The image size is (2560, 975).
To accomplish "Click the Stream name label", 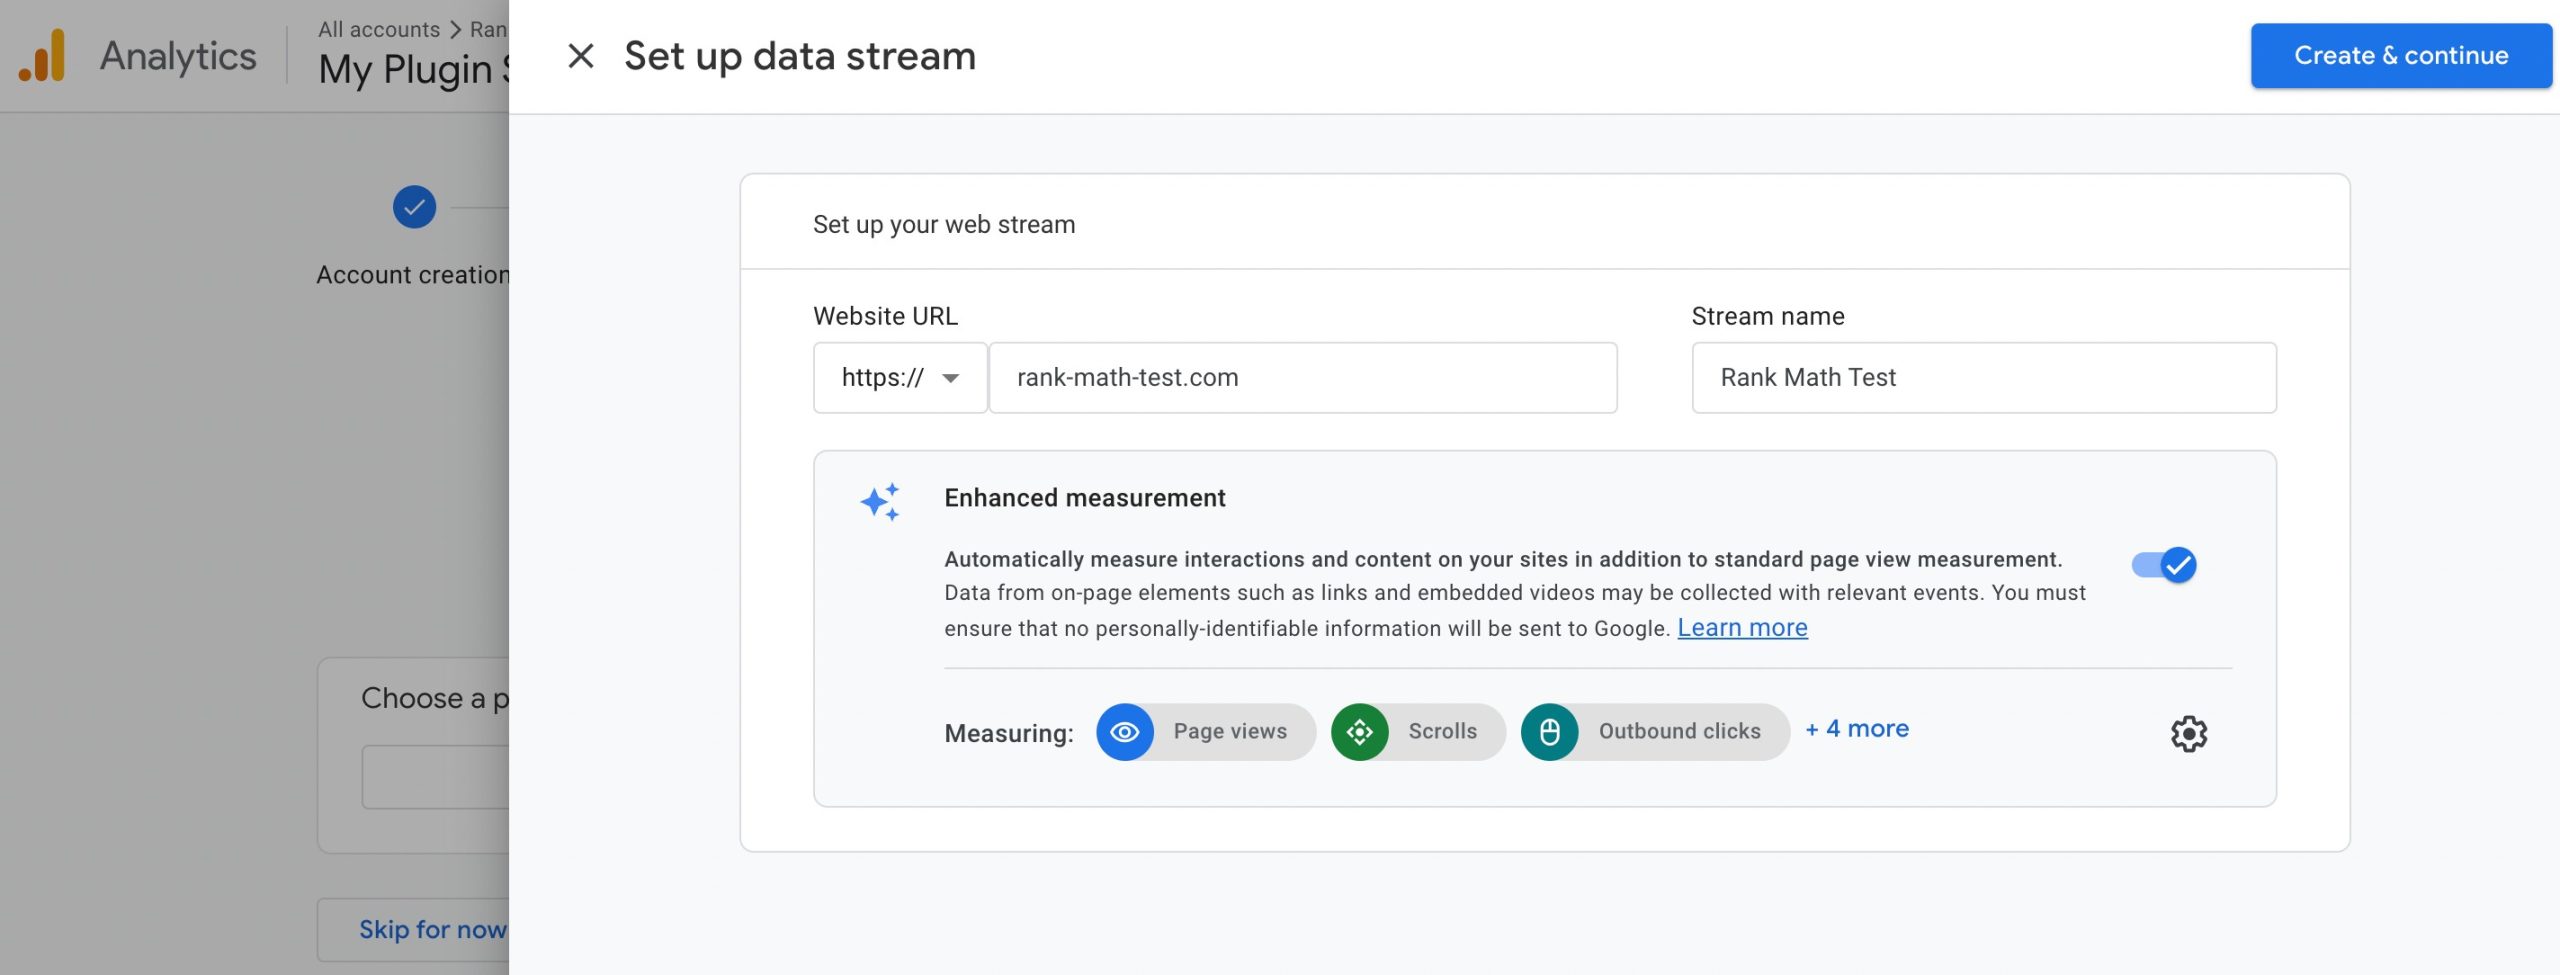I will click(1767, 316).
